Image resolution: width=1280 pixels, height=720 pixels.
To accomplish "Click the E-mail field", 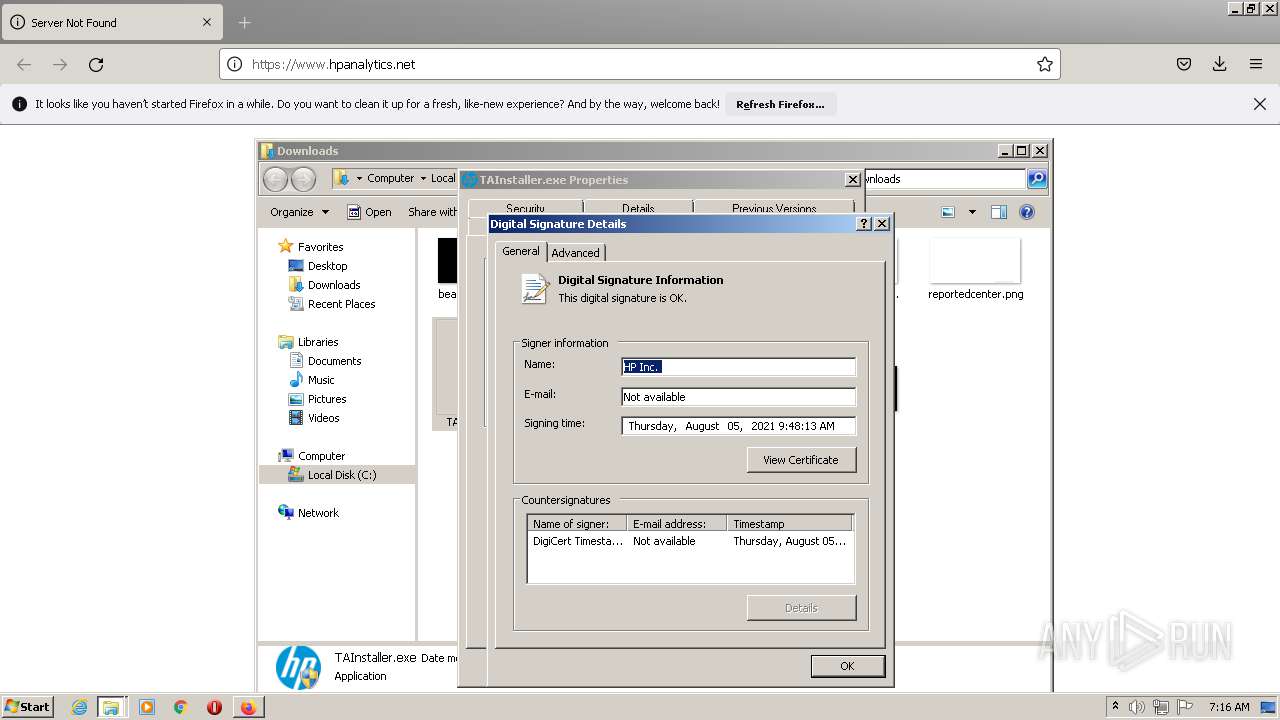I will [x=738, y=397].
